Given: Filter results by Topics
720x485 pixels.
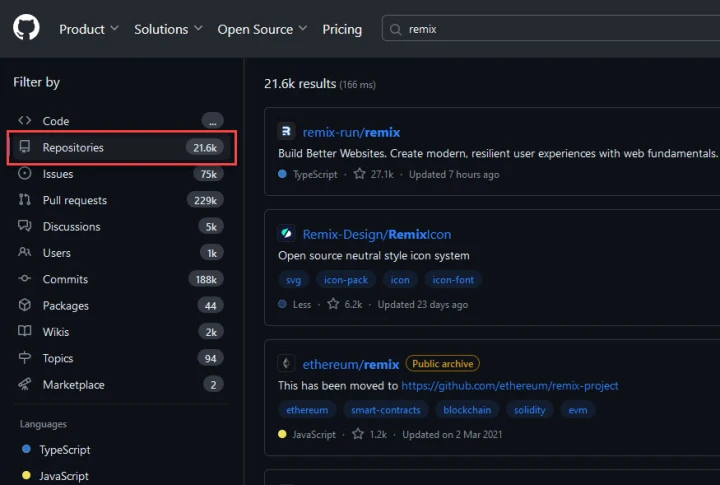Looking at the screenshot, I should [121, 358].
